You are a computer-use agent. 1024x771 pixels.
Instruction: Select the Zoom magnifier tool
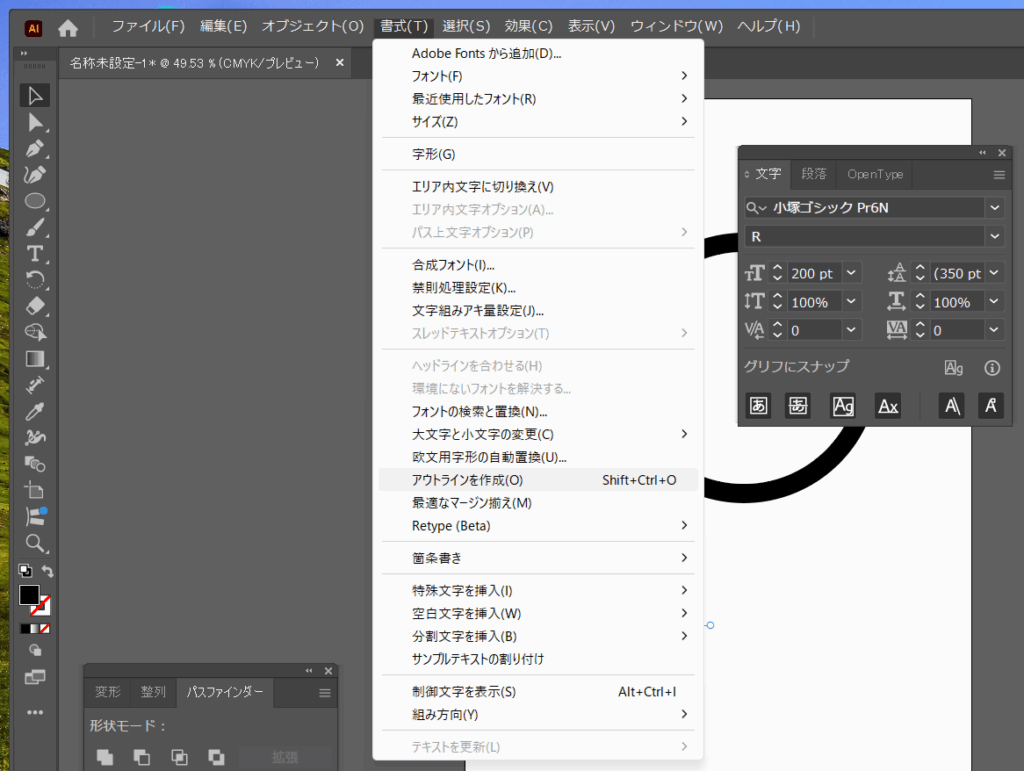pyautogui.click(x=35, y=543)
